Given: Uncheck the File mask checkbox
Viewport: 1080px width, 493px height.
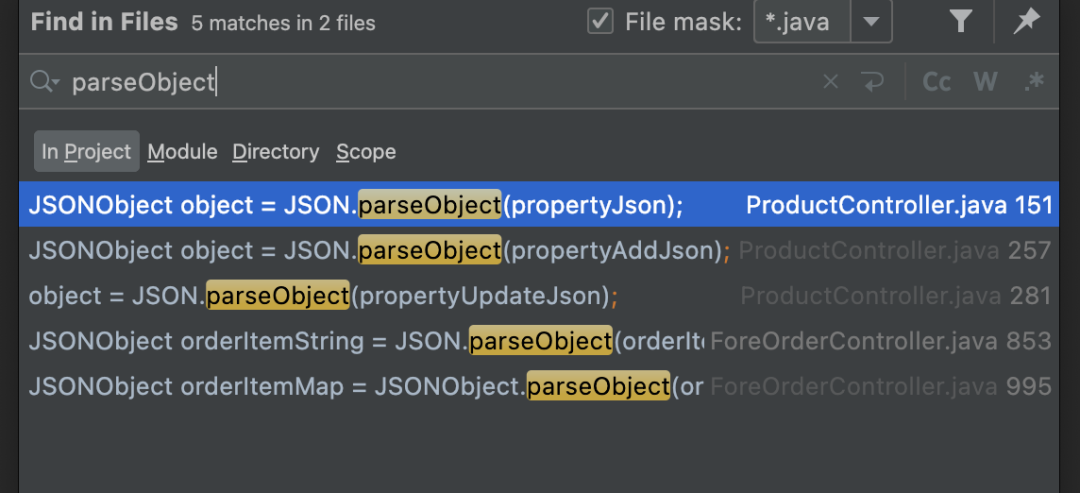Looking at the screenshot, I should (x=600, y=22).
